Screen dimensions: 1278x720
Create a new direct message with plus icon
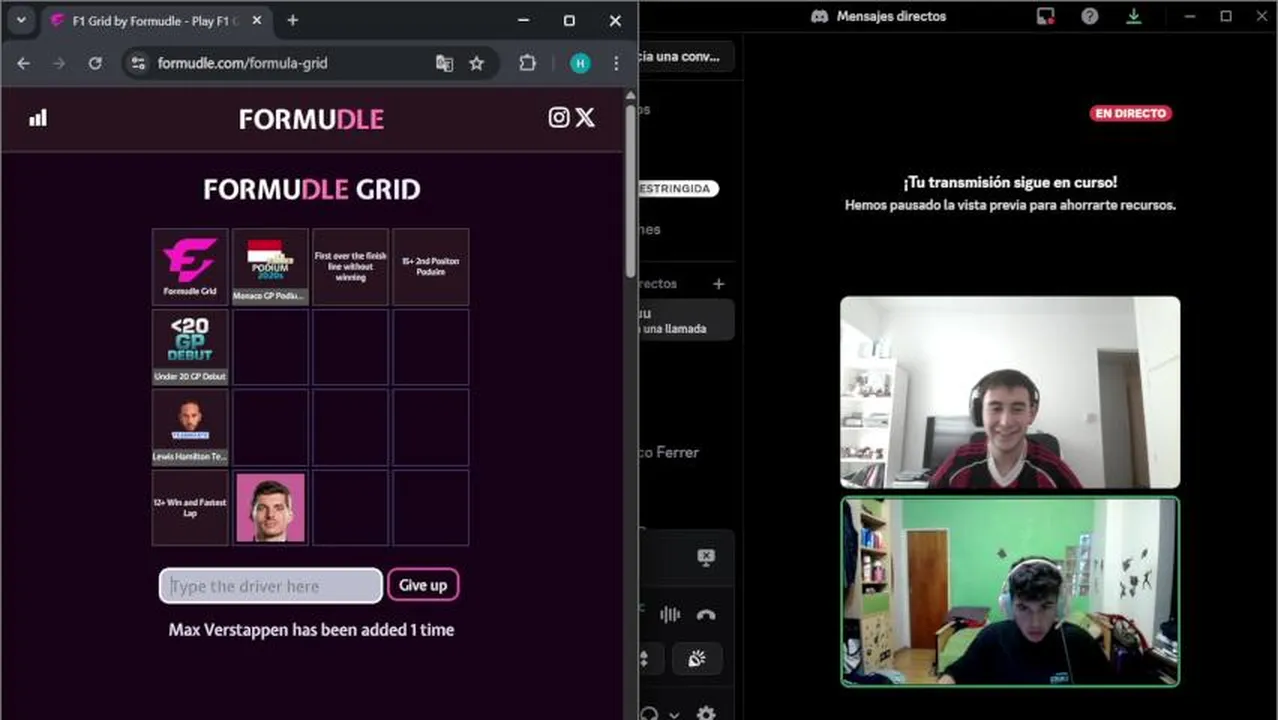[718, 284]
